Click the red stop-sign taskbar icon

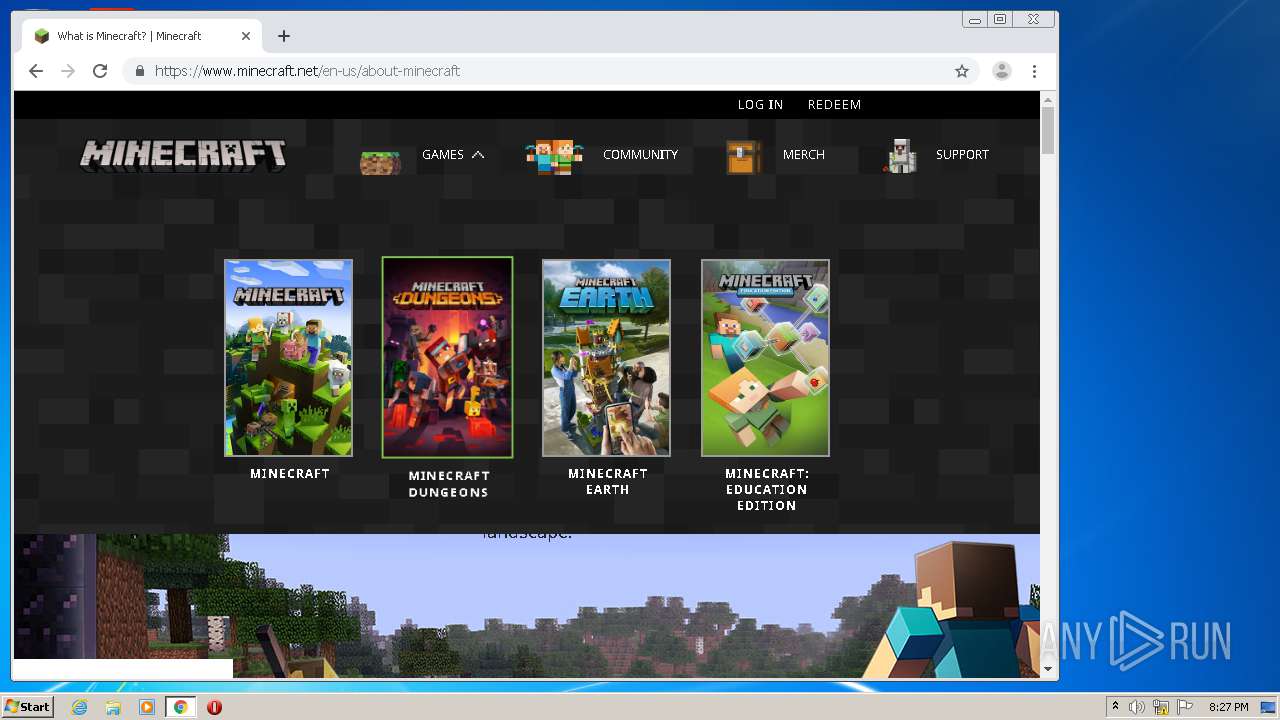click(x=214, y=707)
